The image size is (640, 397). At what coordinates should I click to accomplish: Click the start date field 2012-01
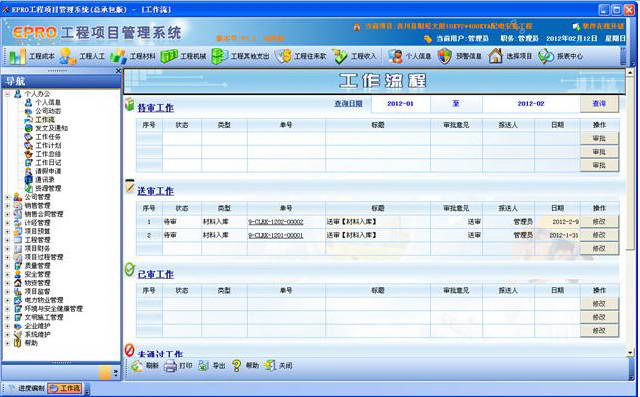point(400,104)
